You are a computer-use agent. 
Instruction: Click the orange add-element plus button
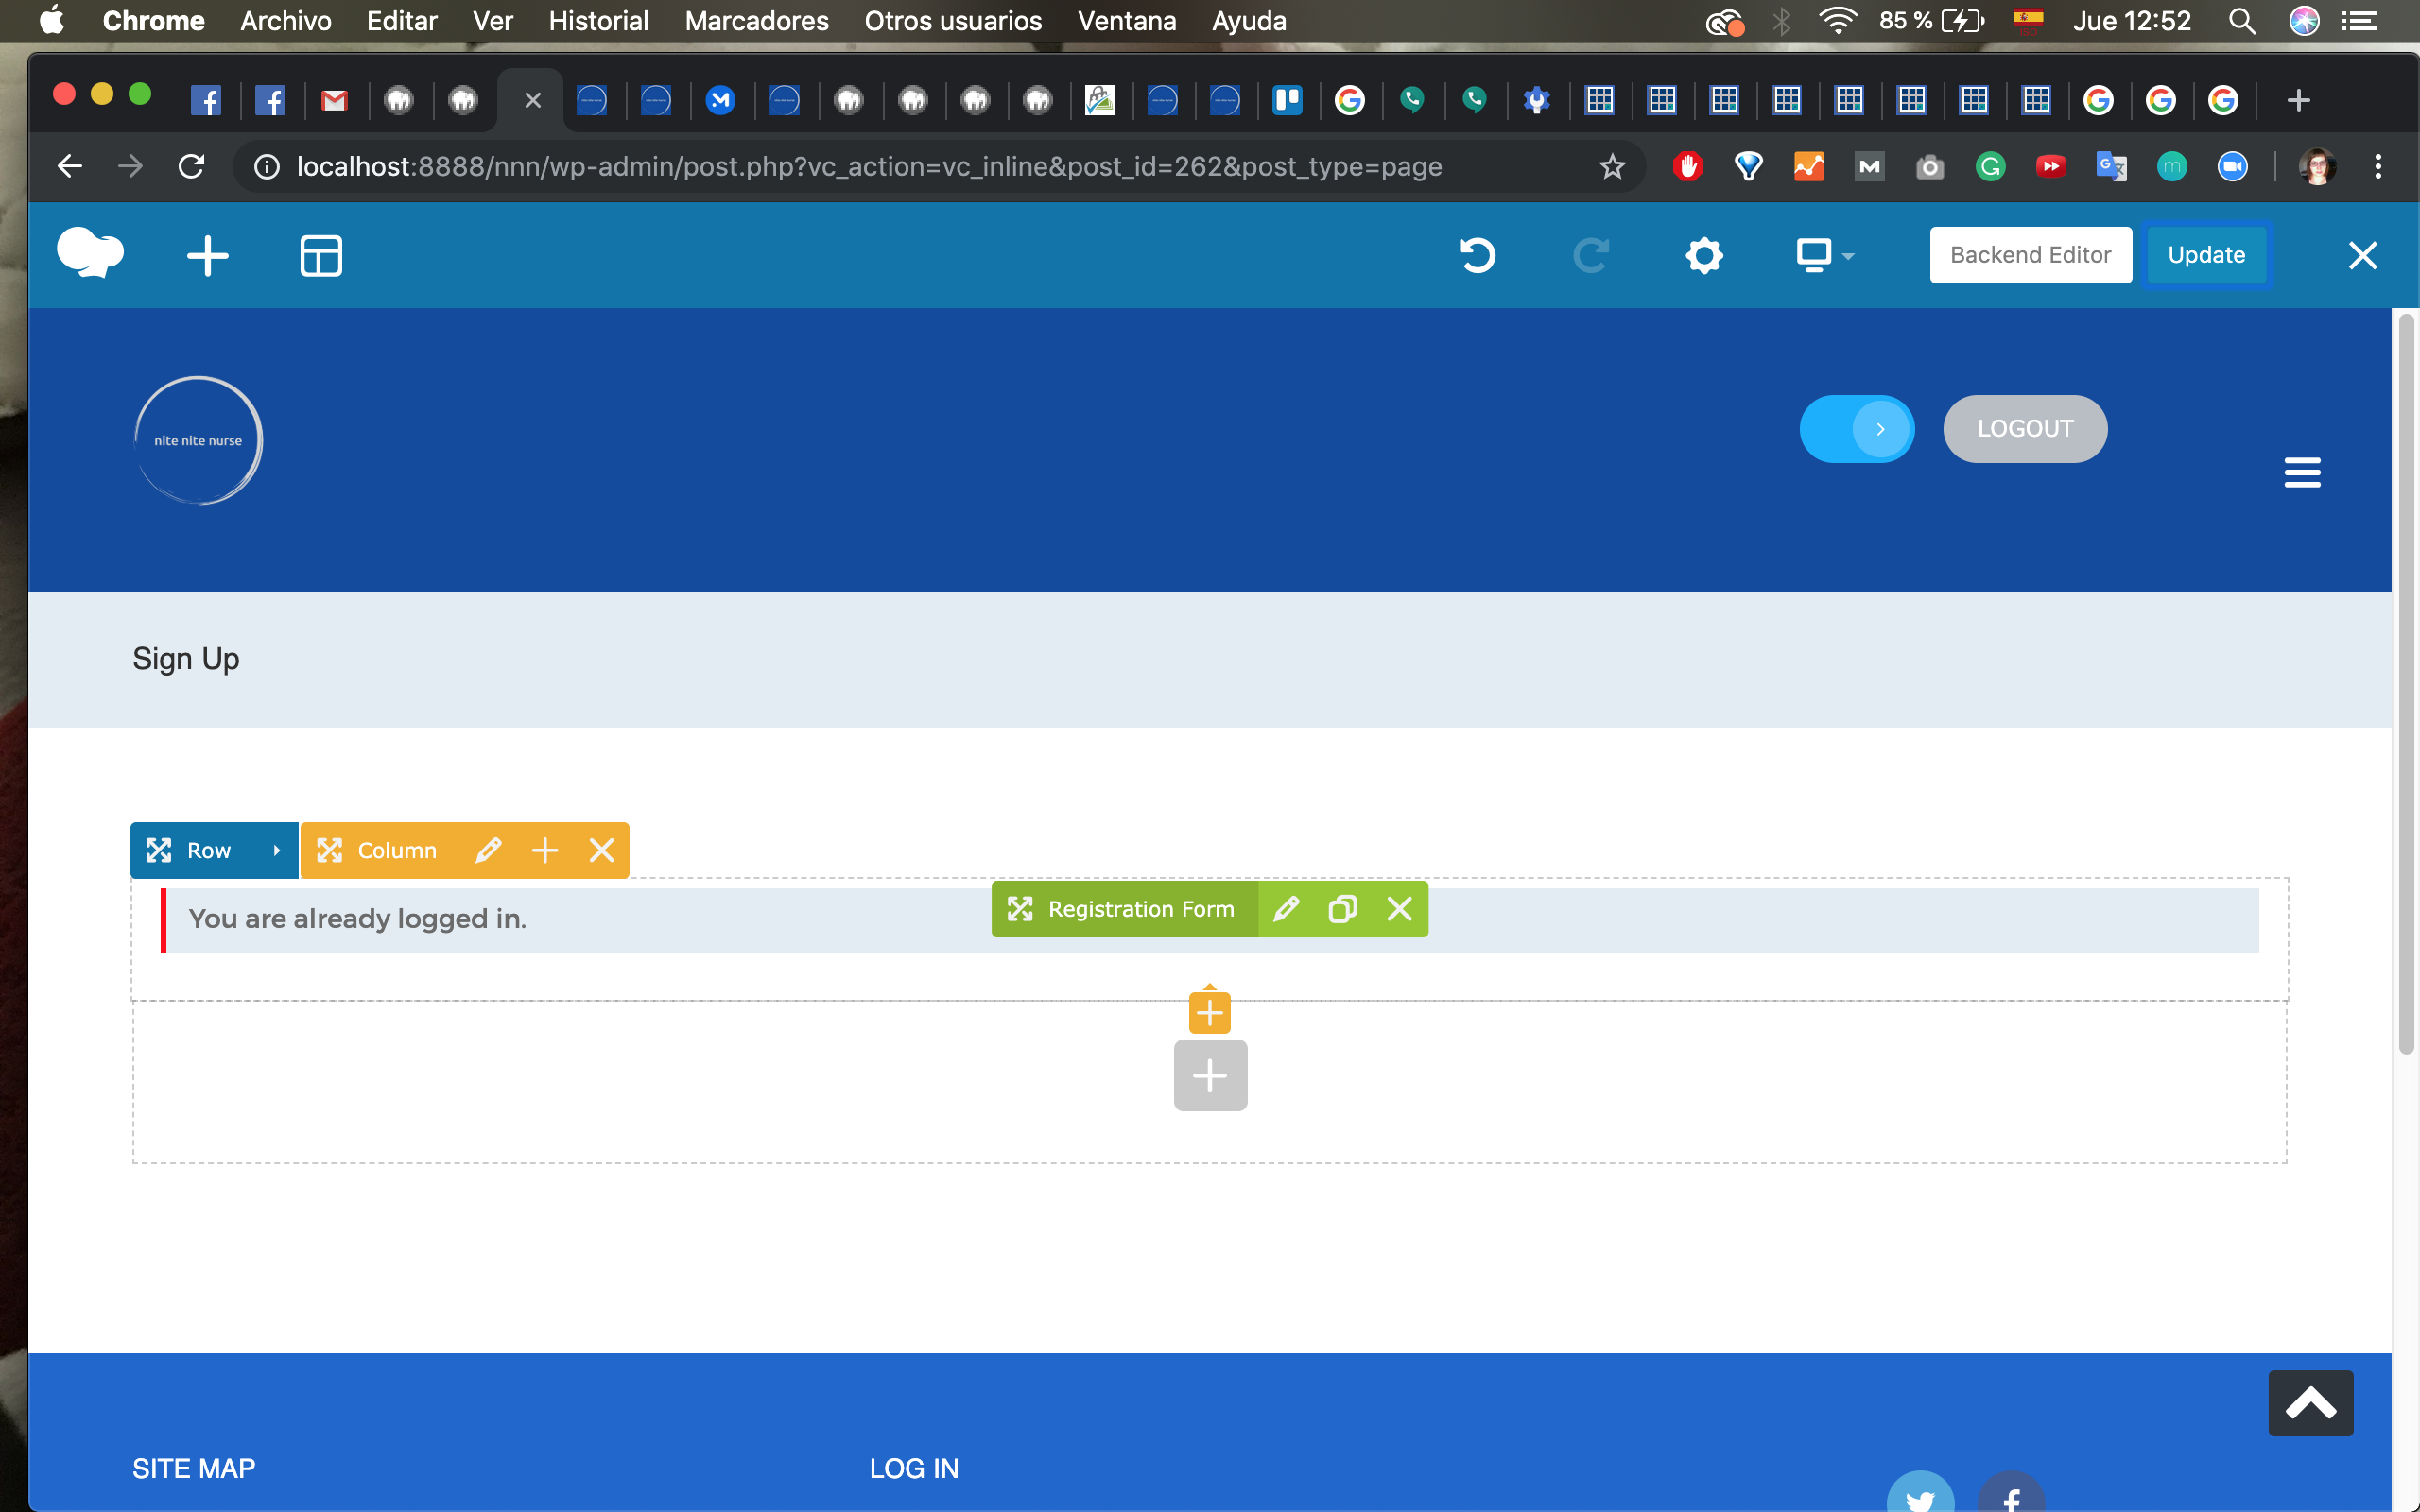click(1210, 1012)
